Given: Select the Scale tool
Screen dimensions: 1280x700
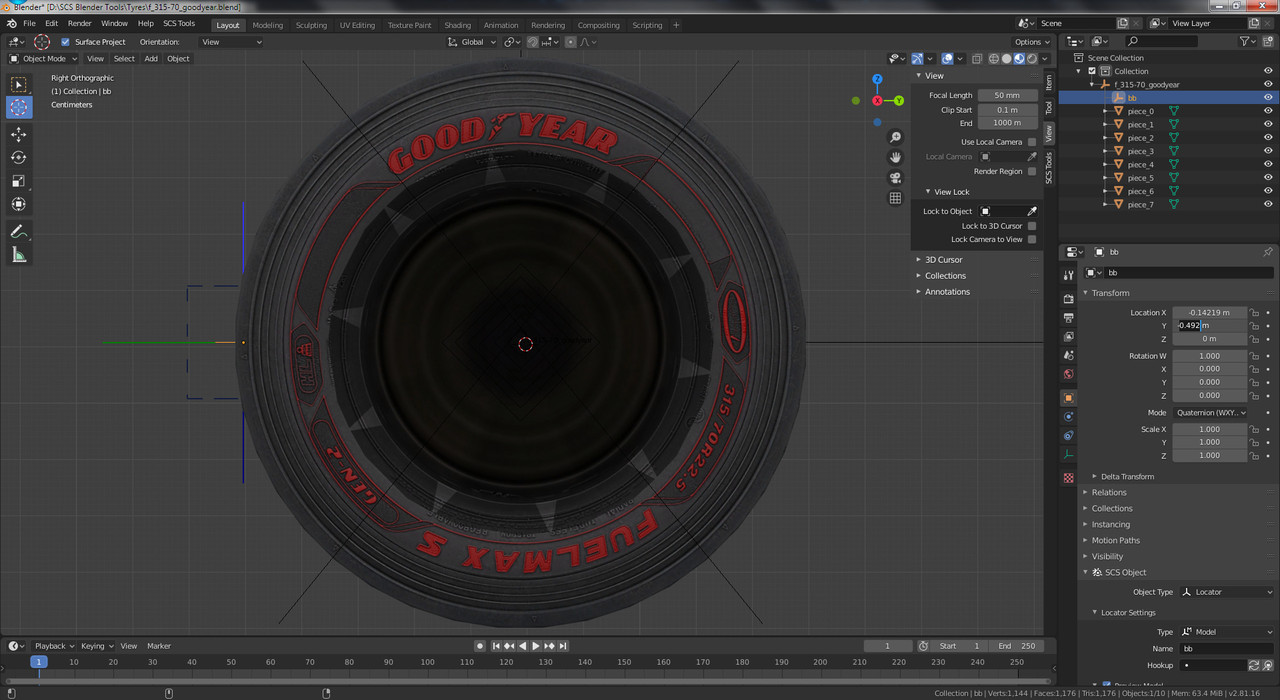Looking at the screenshot, I should click(x=19, y=181).
